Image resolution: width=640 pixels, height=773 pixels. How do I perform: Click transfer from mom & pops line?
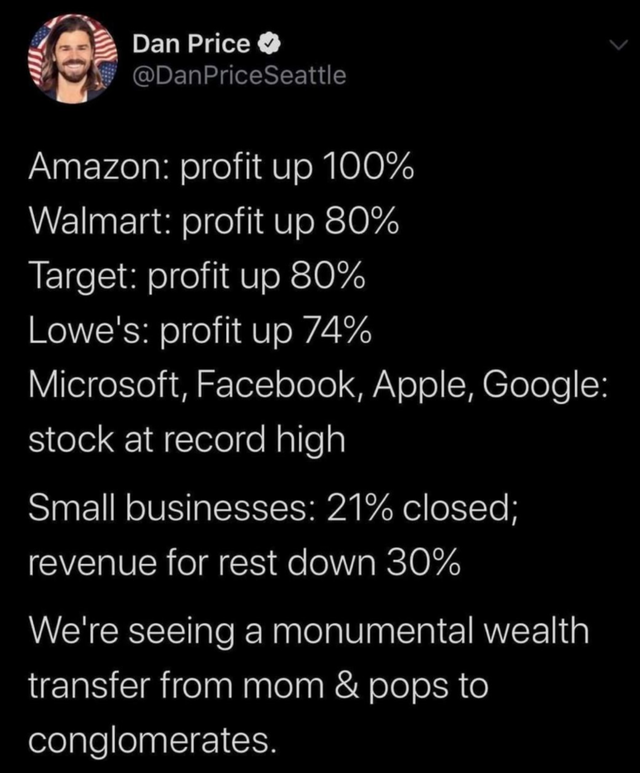[258, 686]
